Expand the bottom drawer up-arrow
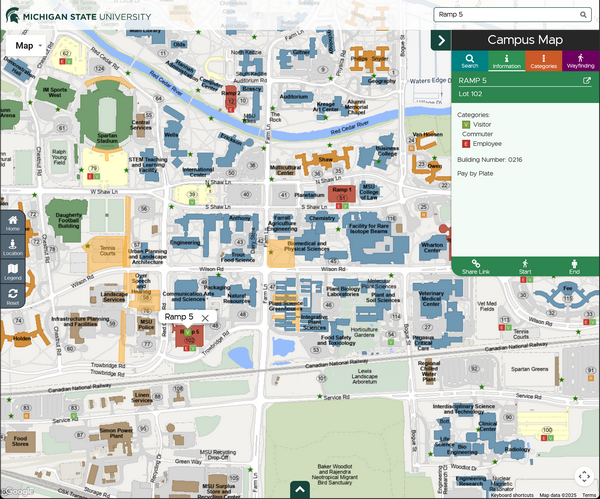The height and width of the screenshot is (499, 600). tap(300, 489)
